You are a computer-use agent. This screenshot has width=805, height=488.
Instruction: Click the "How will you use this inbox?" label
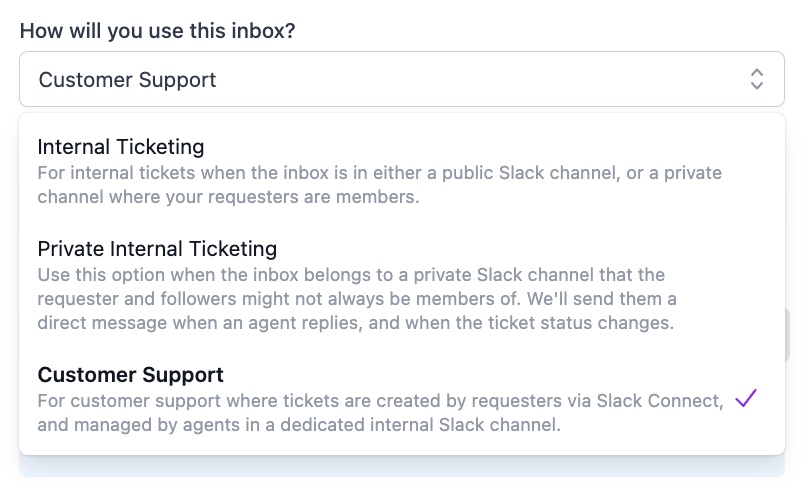pyautogui.click(x=157, y=30)
